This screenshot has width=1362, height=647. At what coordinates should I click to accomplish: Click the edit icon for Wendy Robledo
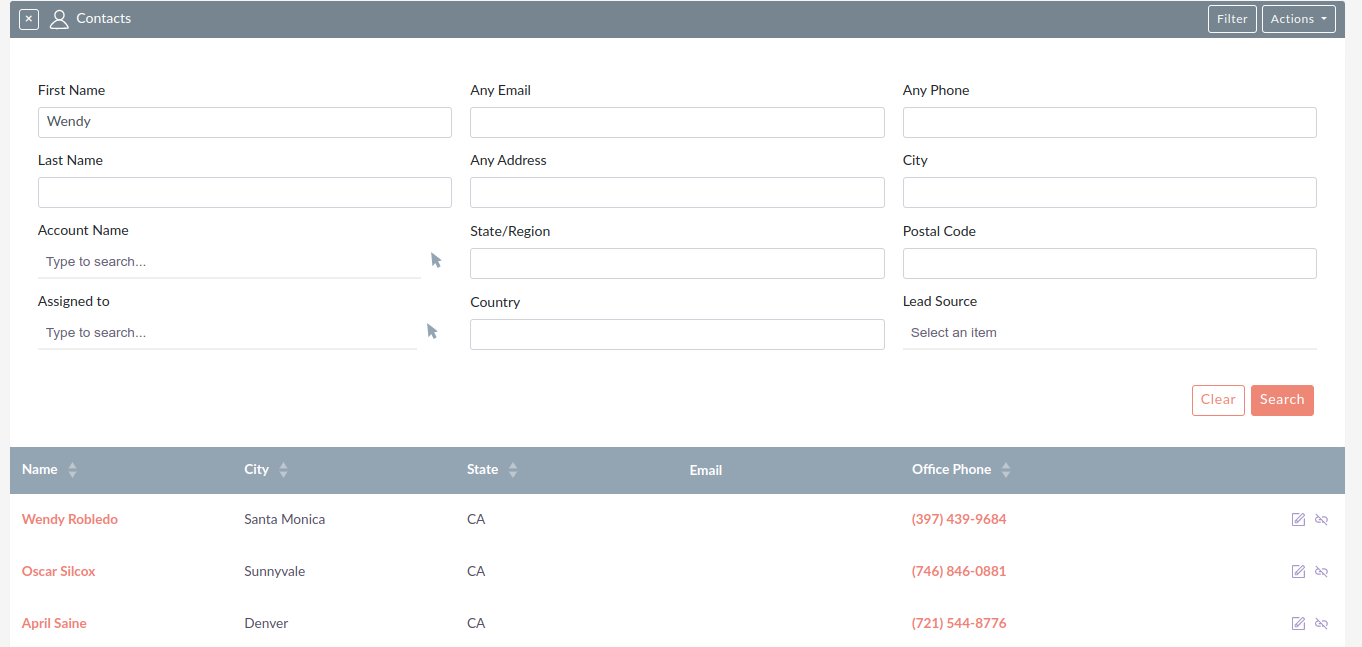(x=1298, y=519)
